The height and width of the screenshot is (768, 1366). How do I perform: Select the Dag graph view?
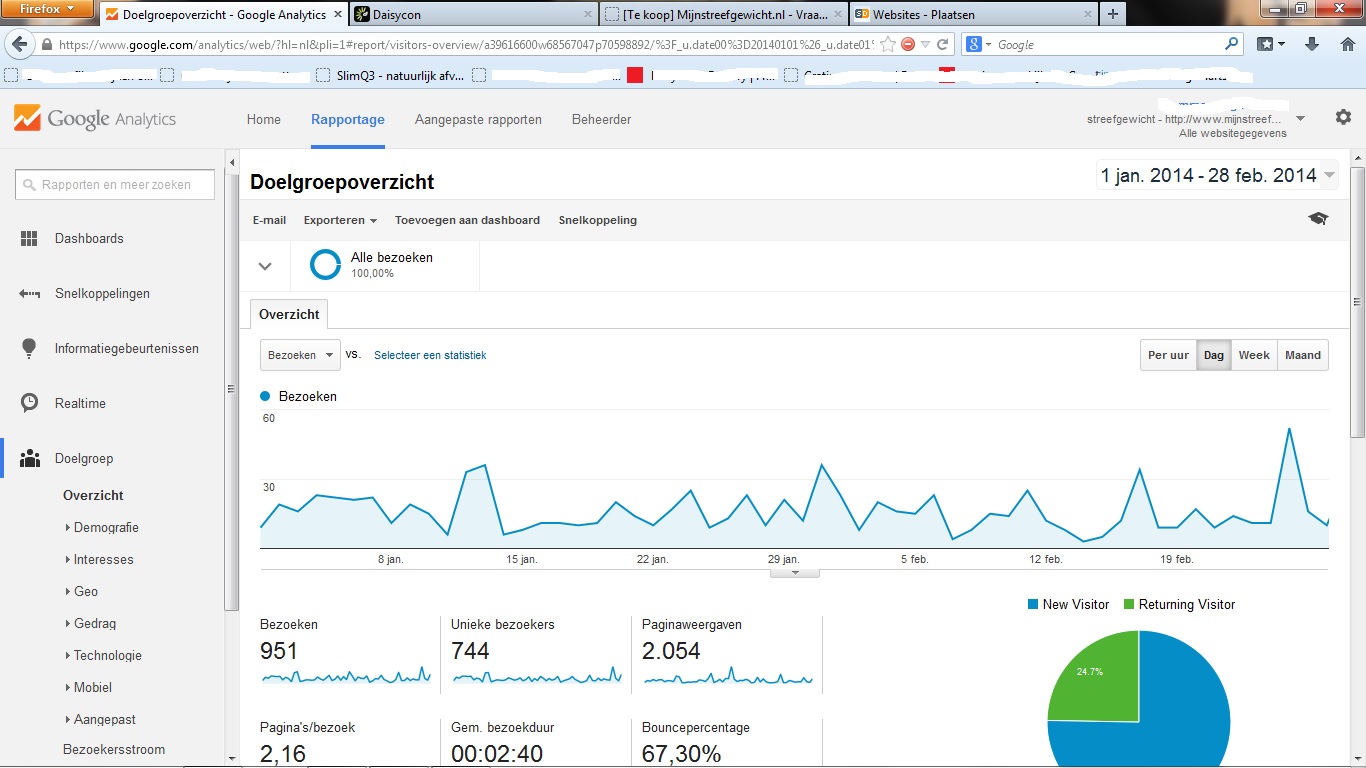tap(1214, 355)
